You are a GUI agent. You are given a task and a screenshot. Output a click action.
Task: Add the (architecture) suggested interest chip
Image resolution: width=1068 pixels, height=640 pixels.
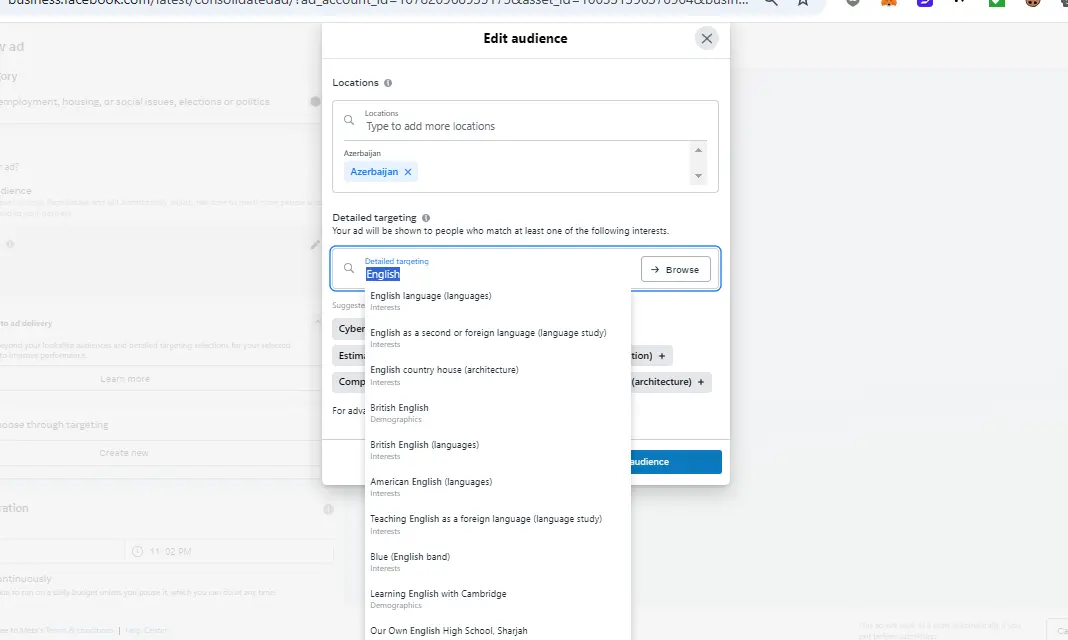tap(670, 382)
